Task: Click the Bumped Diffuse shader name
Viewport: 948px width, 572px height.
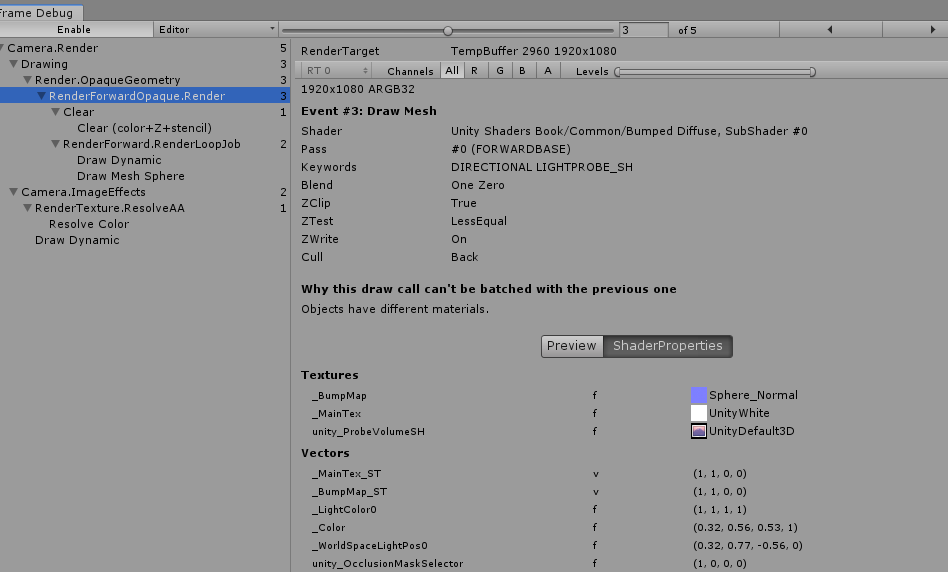Action: coord(629,131)
